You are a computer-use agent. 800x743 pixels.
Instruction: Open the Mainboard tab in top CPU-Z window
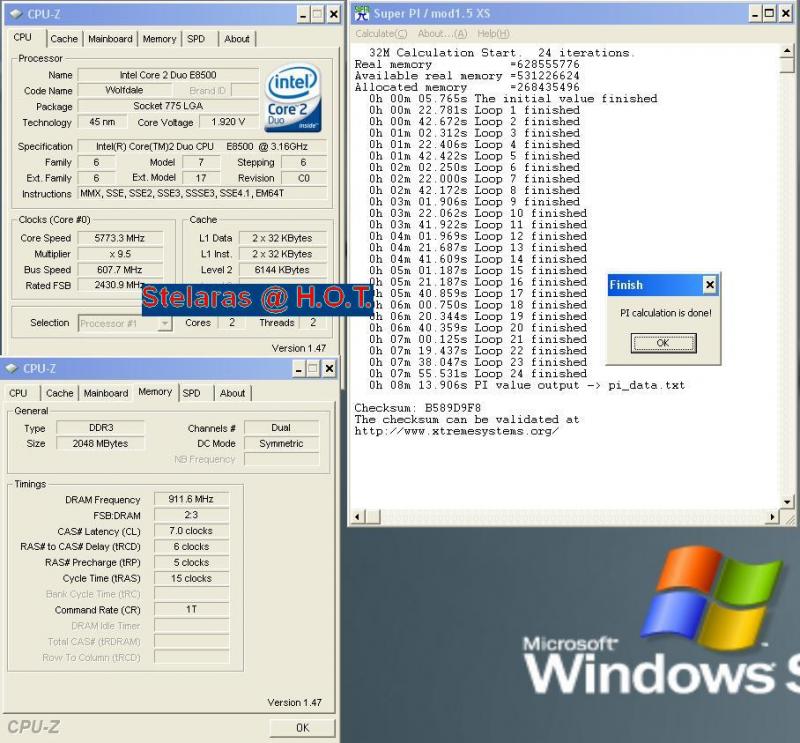(110, 39)
